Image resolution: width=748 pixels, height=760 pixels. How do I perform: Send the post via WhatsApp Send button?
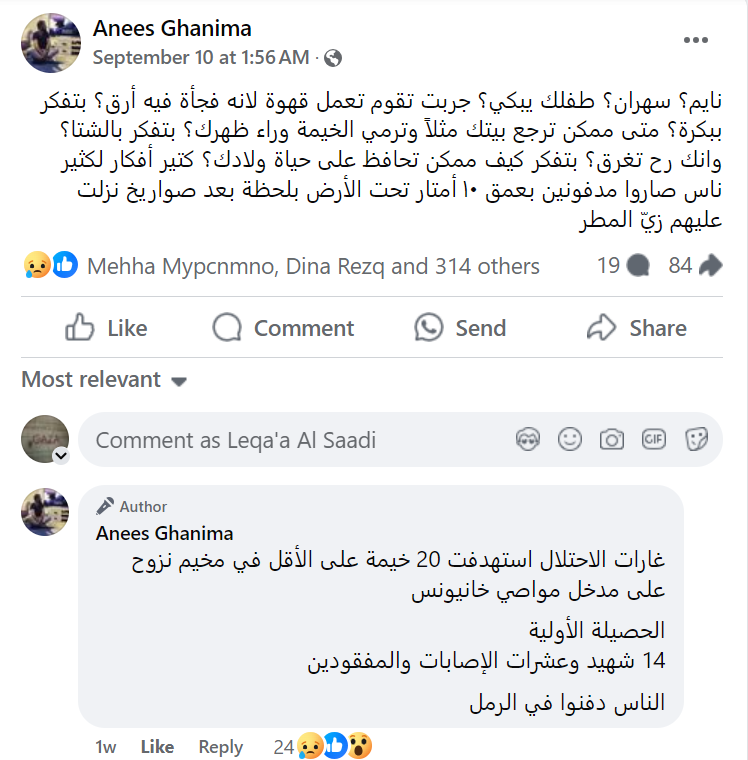pyautogui.click(x=458, y=328)
